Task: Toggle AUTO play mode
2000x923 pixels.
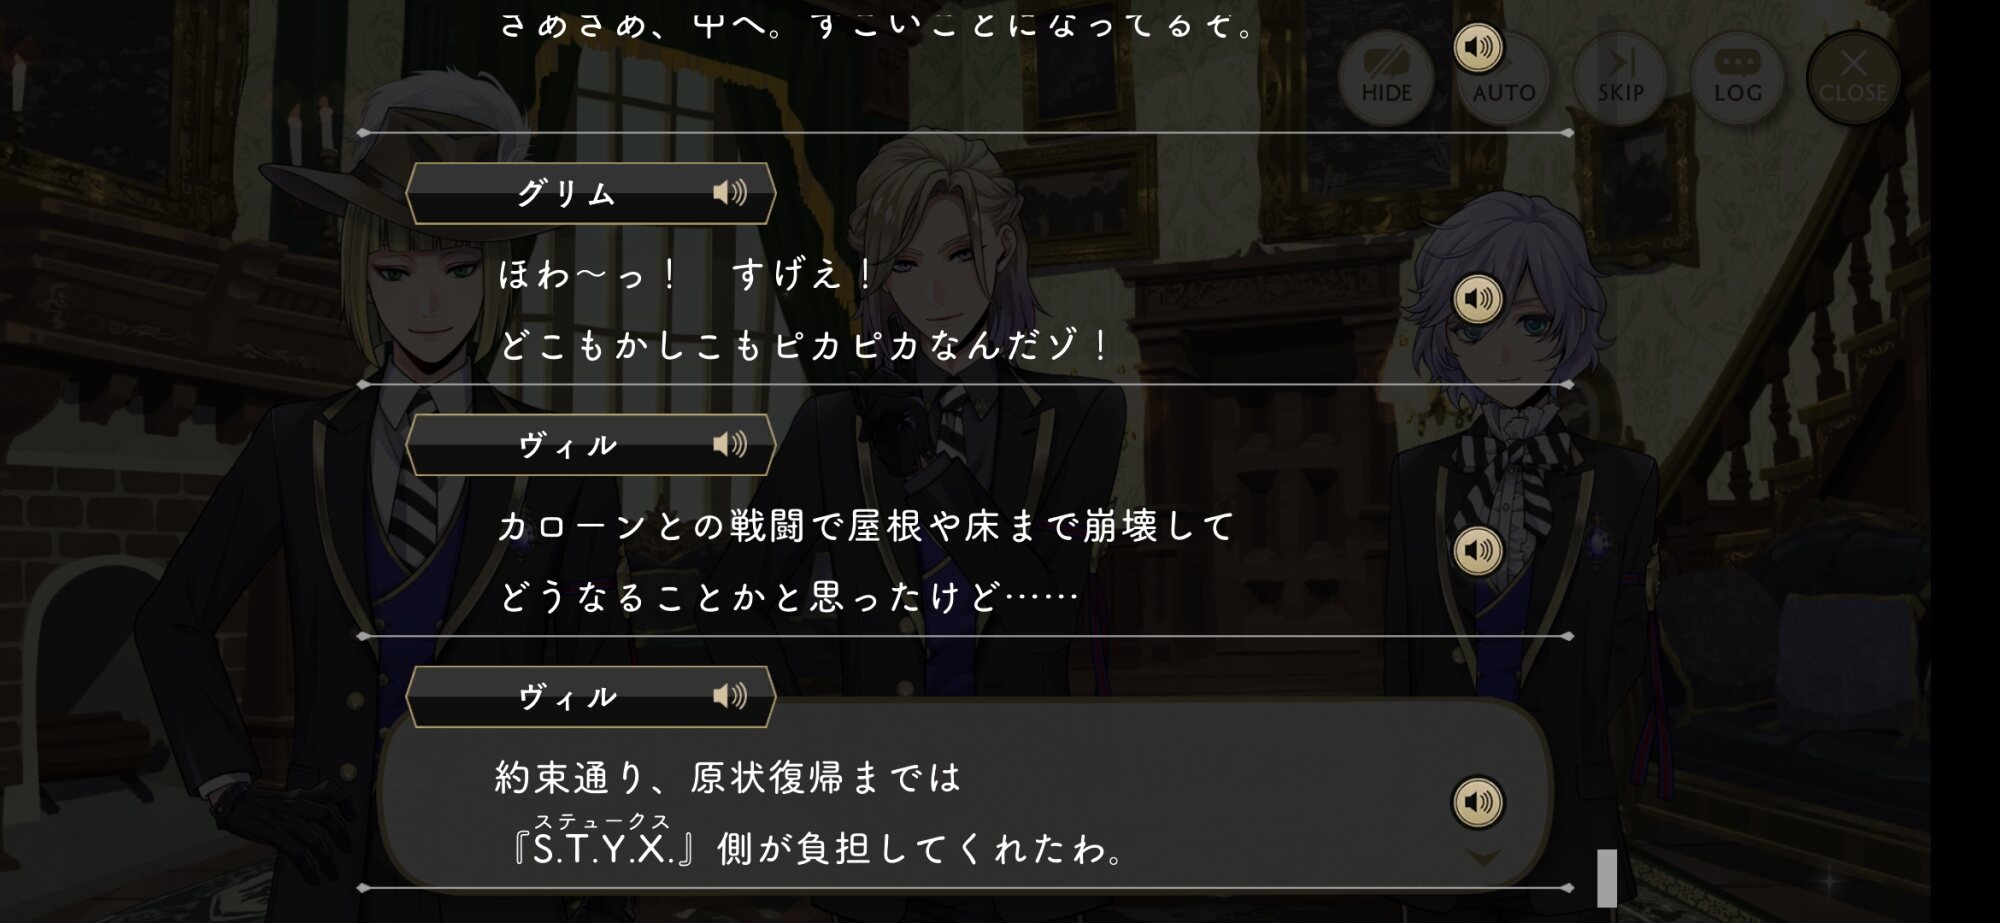Action: pyautogui.click(x=1503, y=77)
